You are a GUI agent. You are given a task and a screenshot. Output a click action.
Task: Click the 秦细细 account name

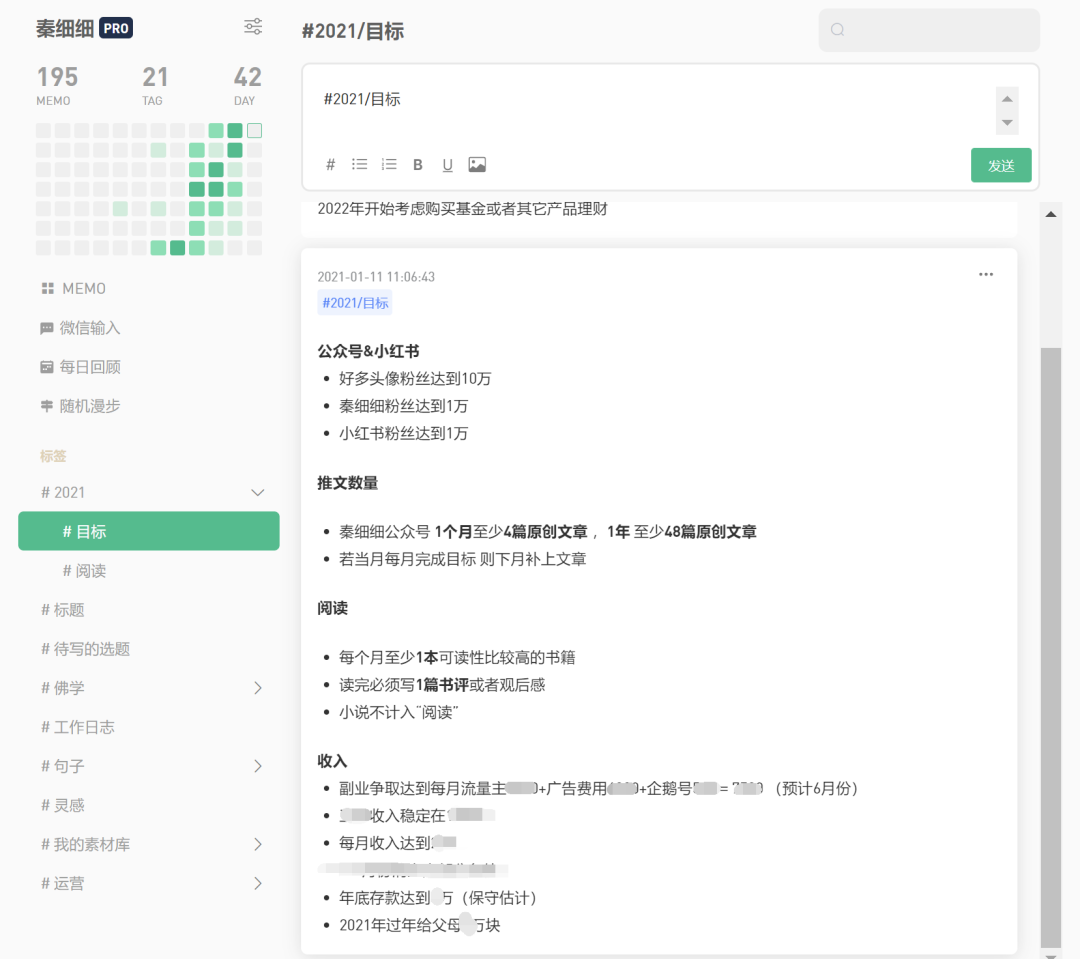click(65, 28)
